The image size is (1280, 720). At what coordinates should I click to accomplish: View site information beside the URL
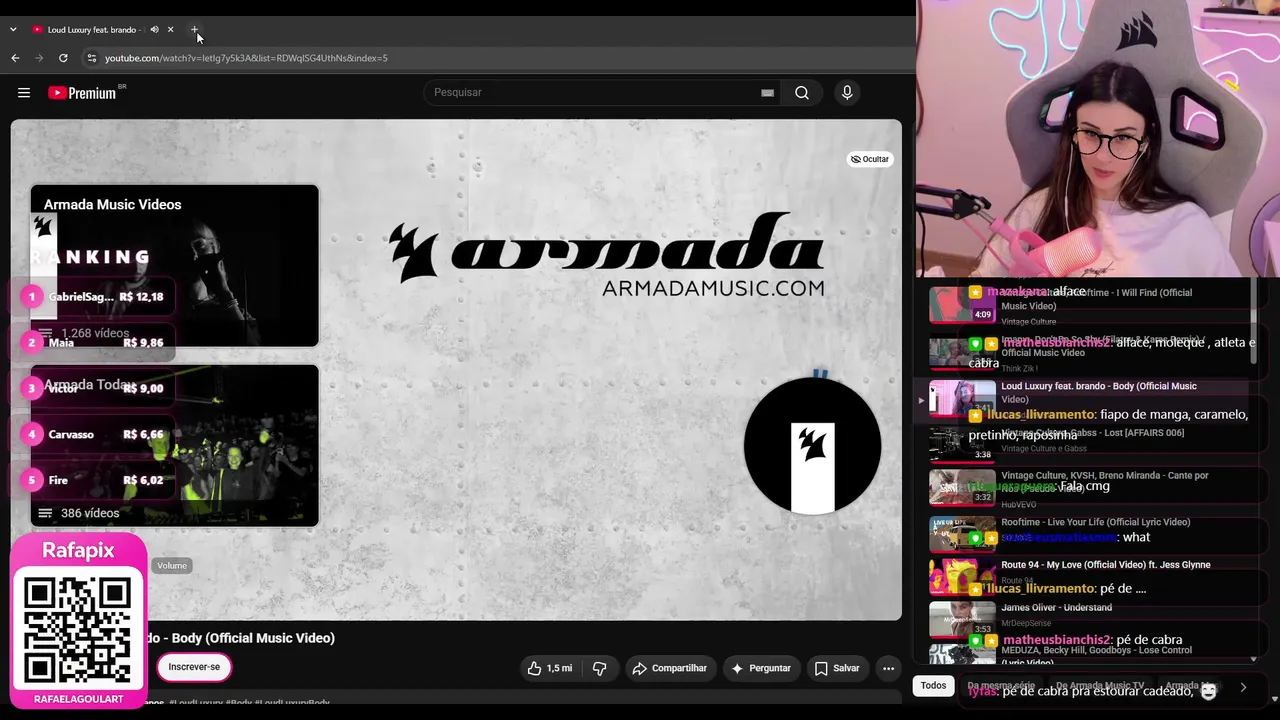tap(92, 58)
